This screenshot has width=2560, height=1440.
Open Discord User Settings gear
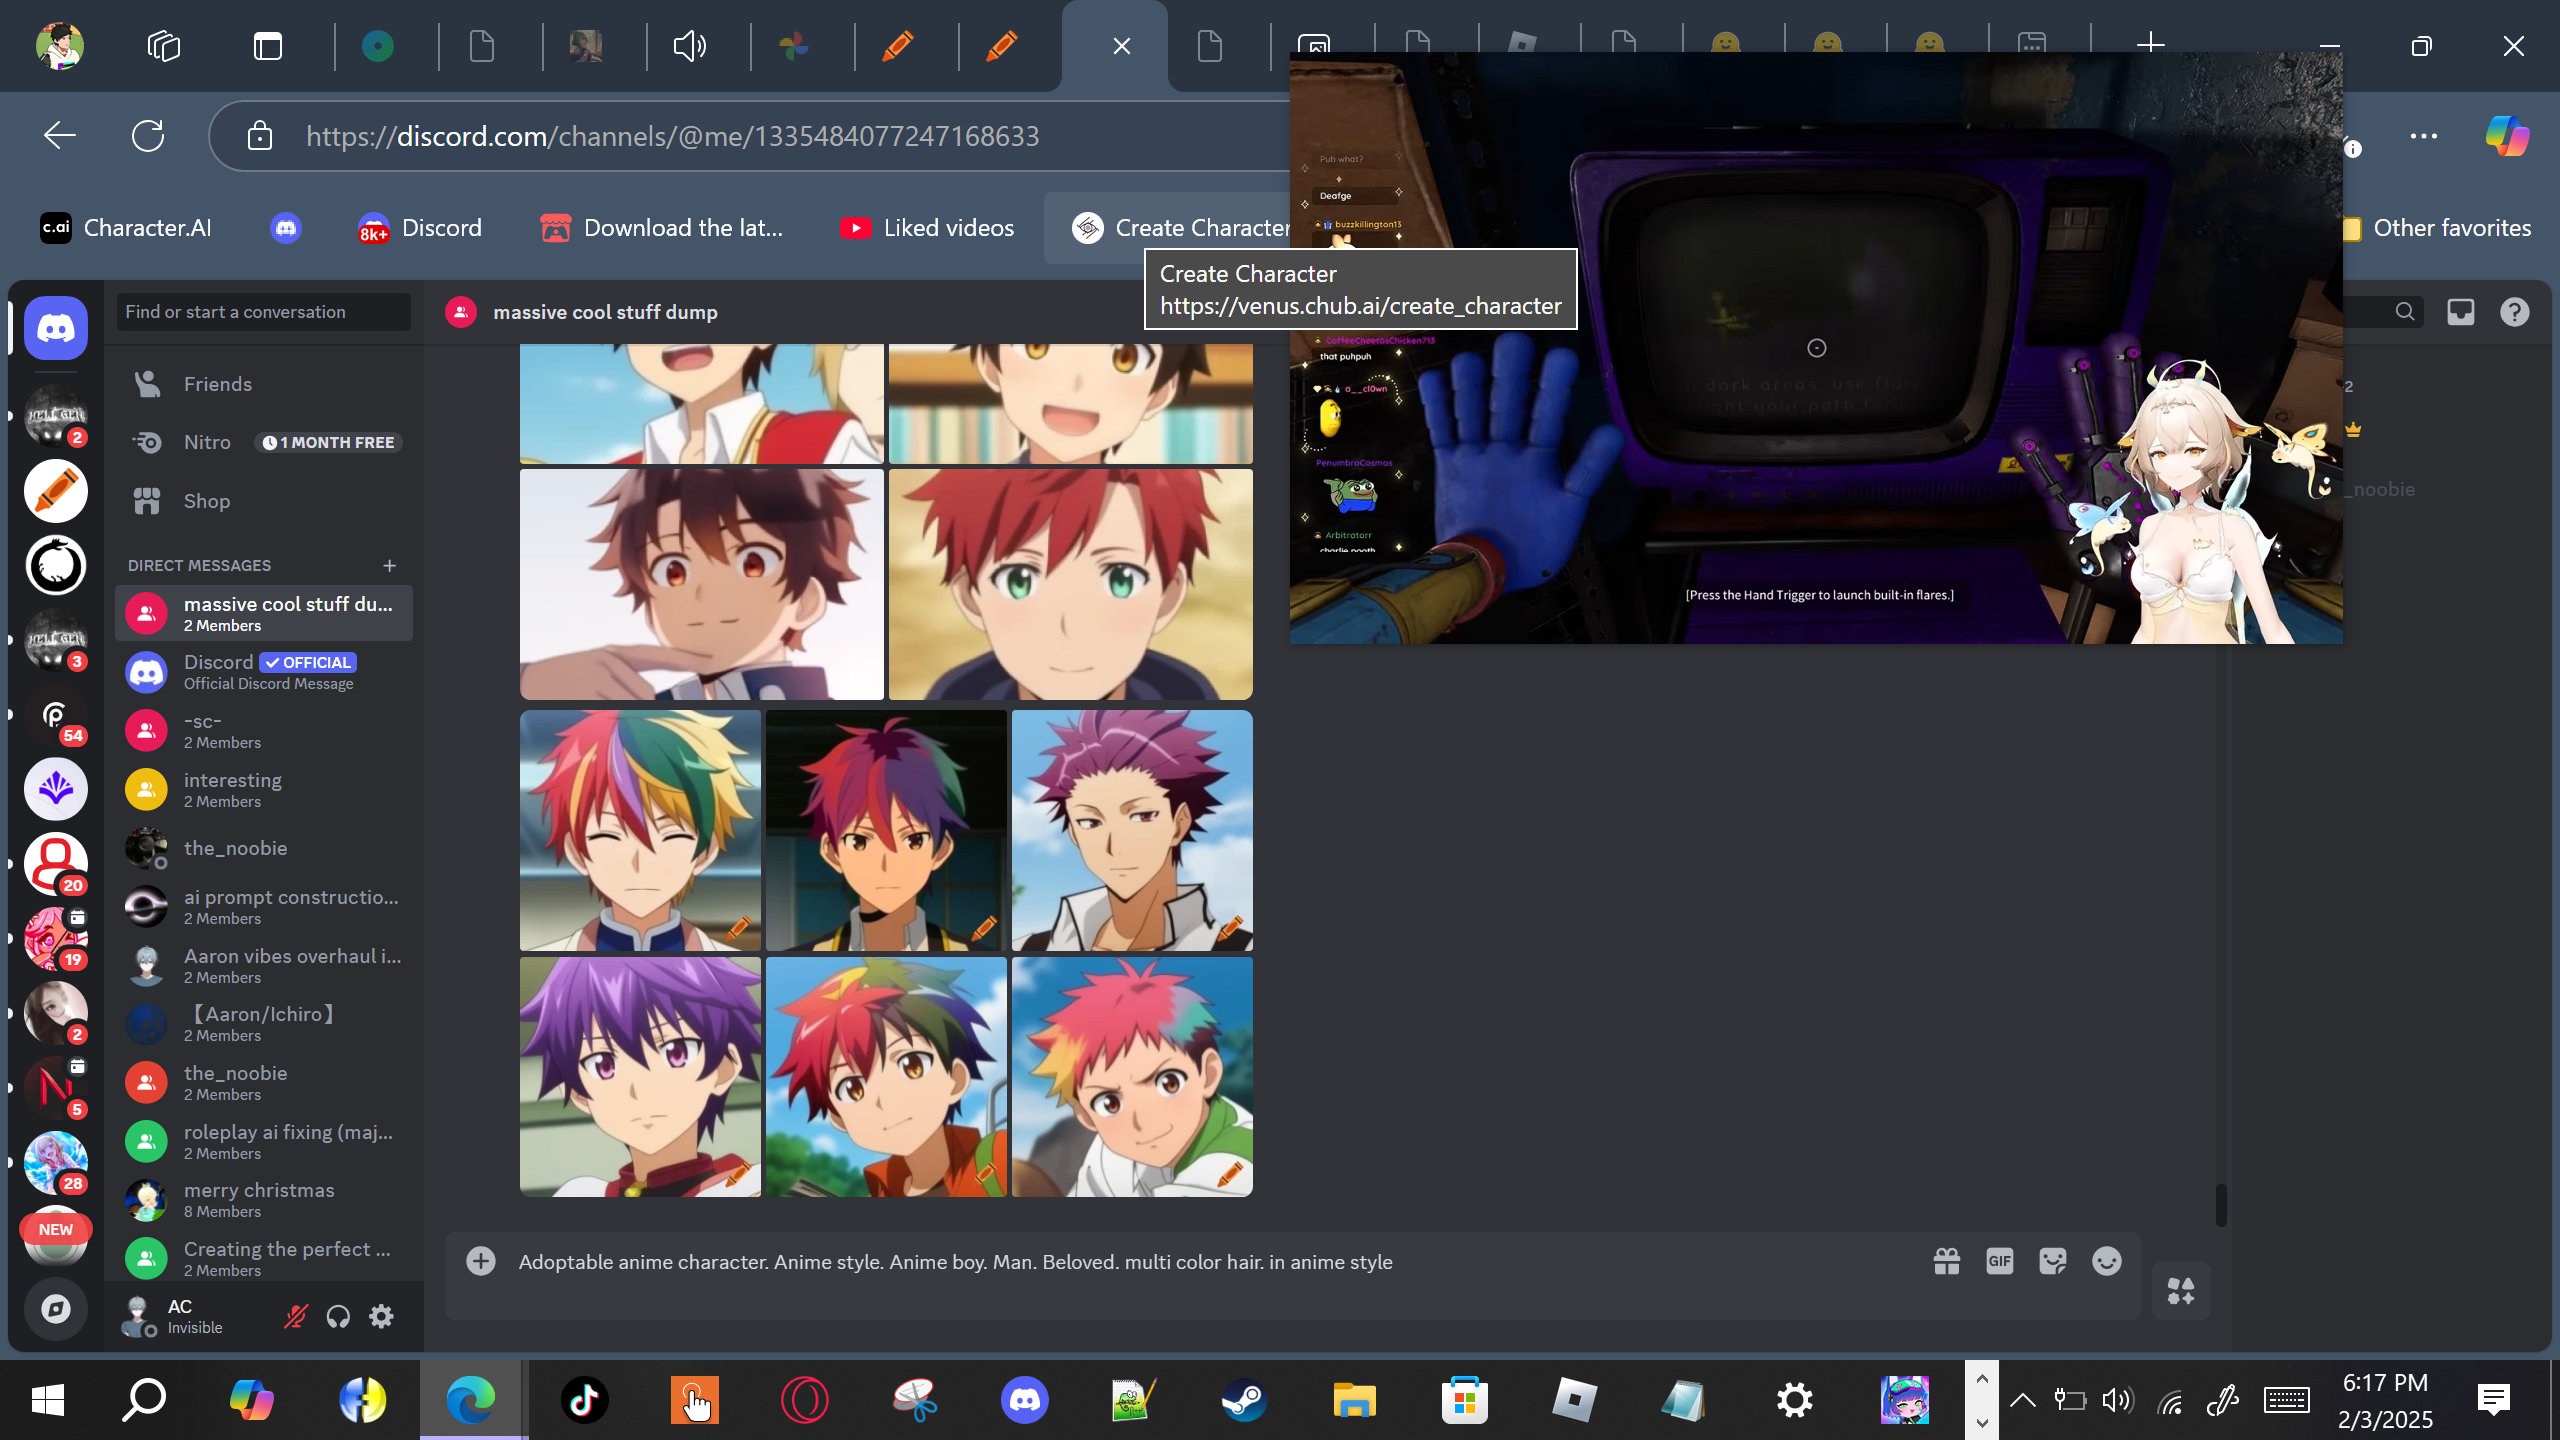coord(381,1316)
